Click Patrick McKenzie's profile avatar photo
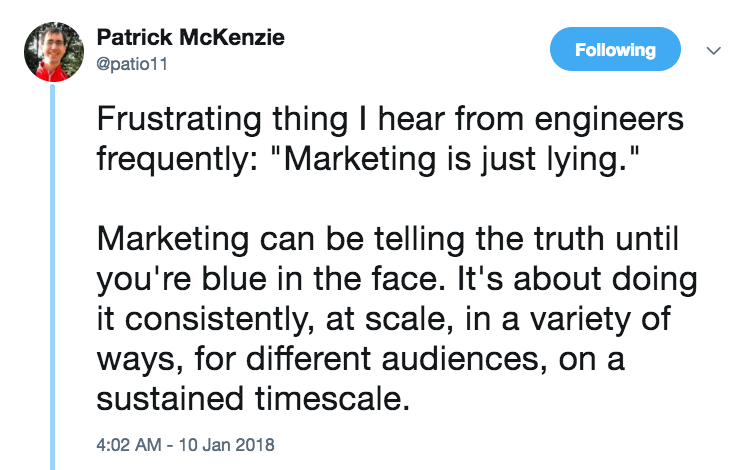 point(52,54)
